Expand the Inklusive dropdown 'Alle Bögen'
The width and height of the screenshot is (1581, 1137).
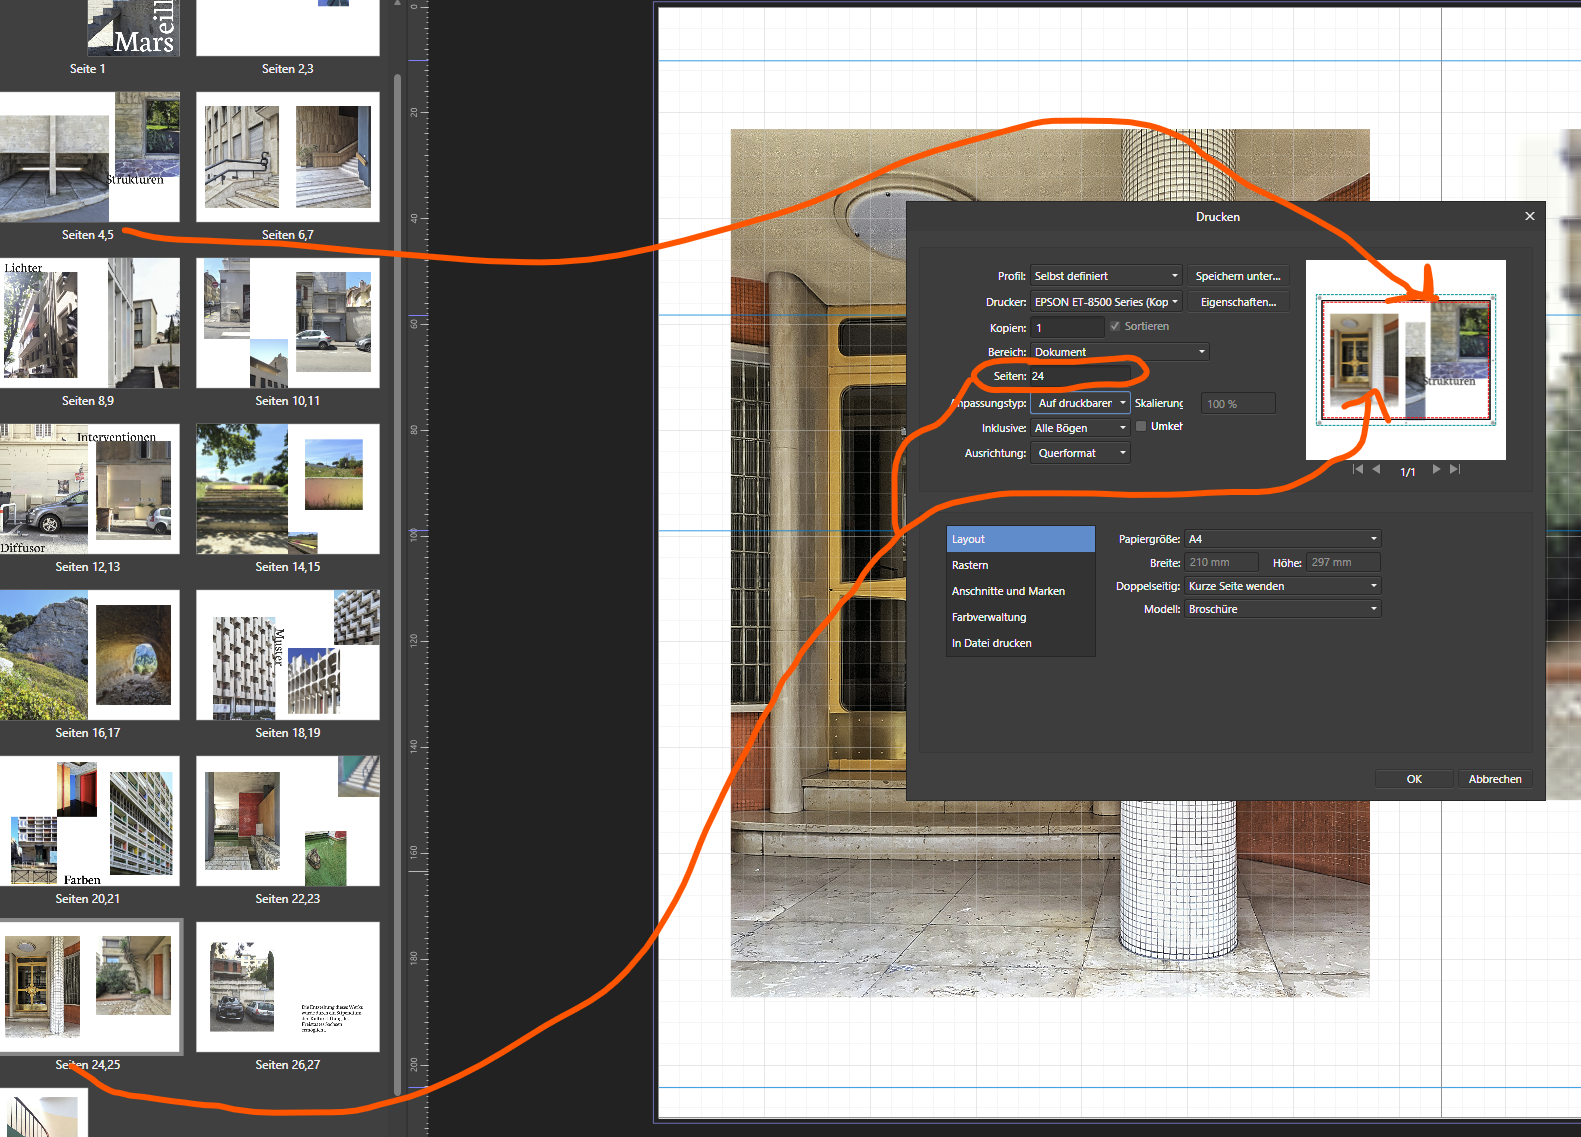click(1081, 428)
